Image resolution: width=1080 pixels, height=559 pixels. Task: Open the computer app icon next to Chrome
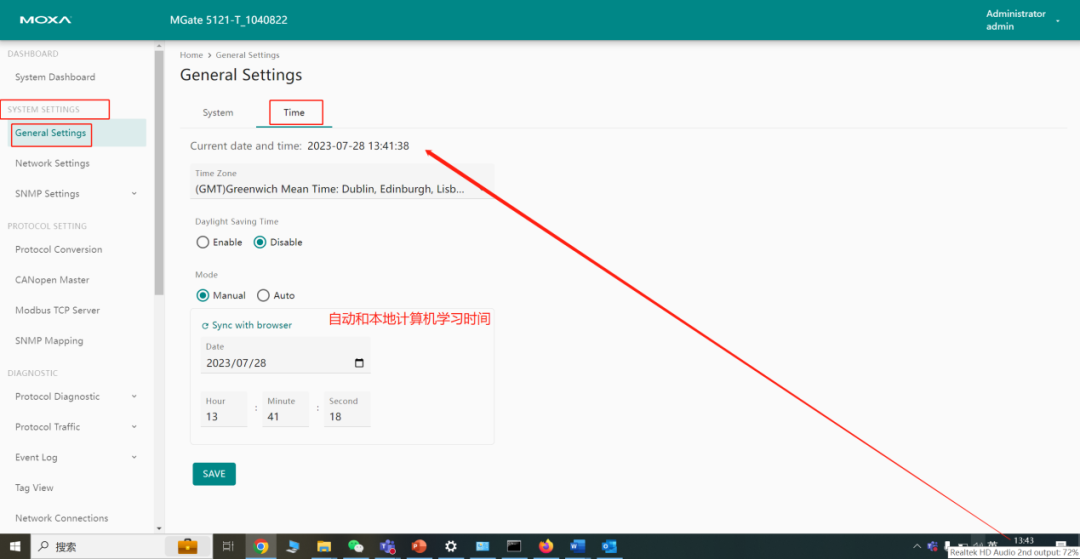pos(292,547)
